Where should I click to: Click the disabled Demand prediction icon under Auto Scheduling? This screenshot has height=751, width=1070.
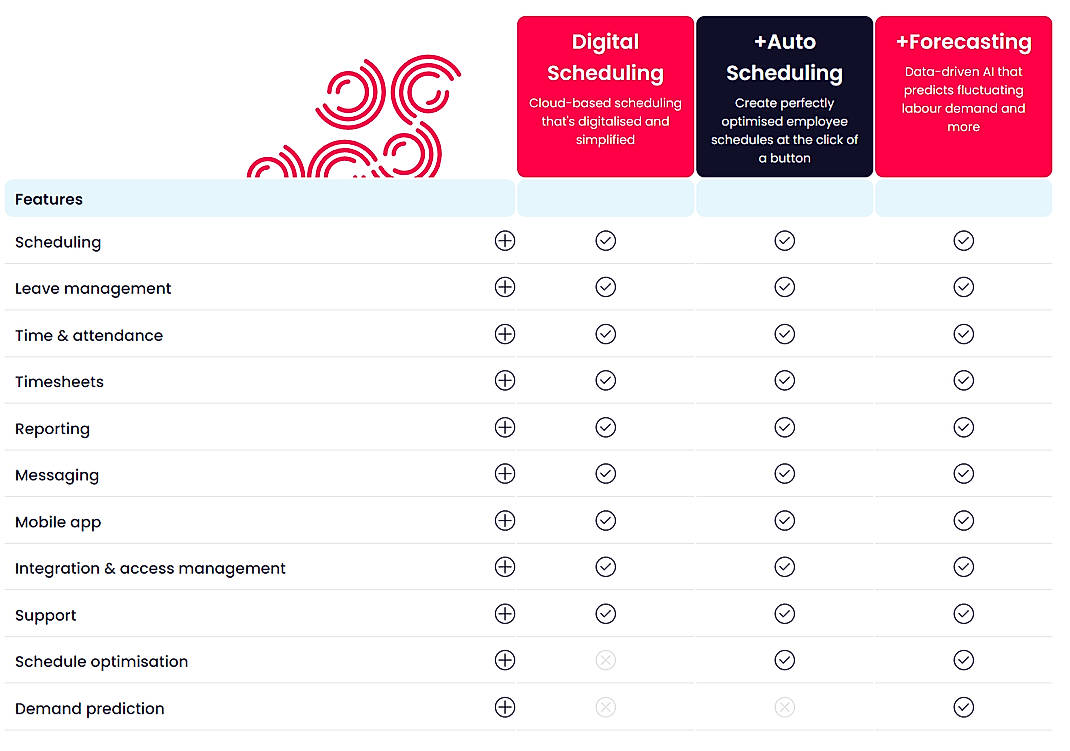click(x=784, y=707)
